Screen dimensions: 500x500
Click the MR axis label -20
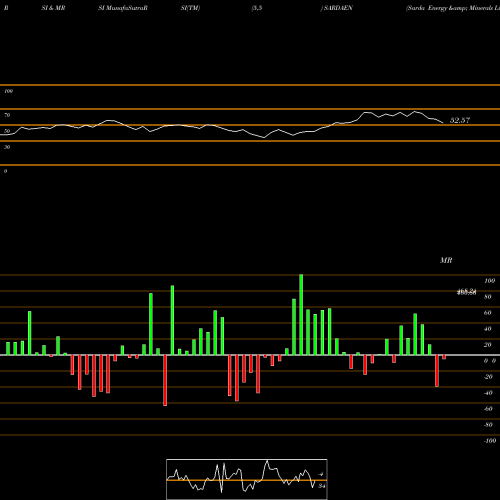(x=488, y=377)
